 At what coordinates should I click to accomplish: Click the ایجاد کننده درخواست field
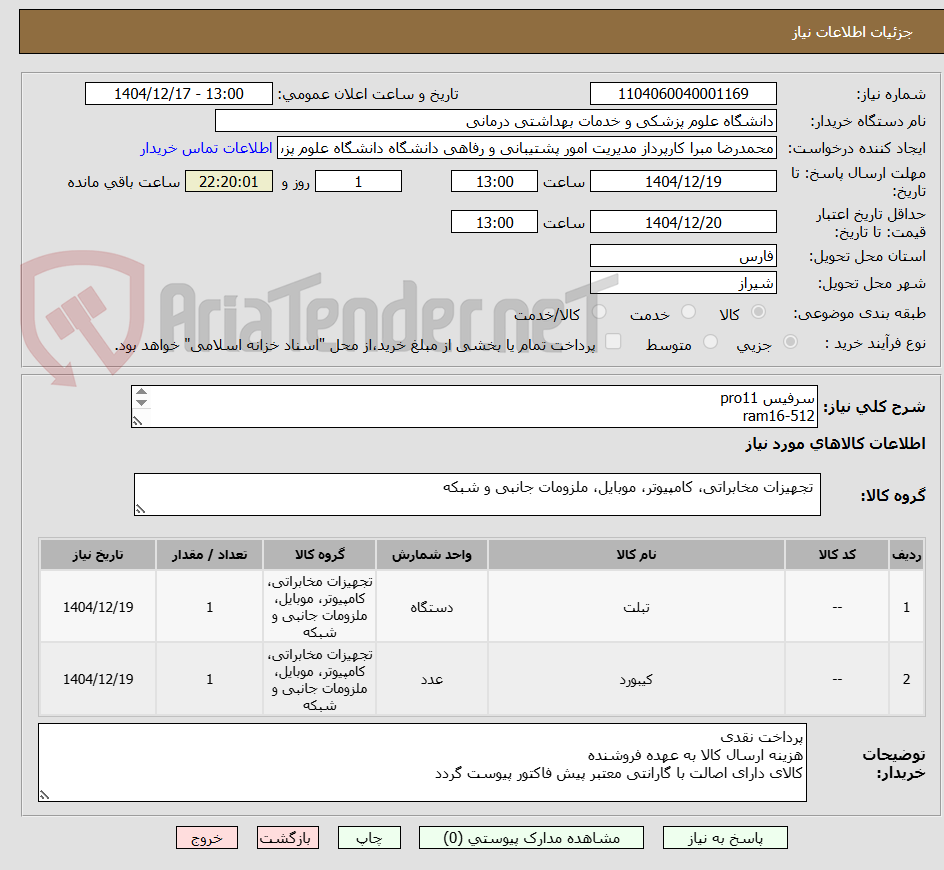[527, 148]
